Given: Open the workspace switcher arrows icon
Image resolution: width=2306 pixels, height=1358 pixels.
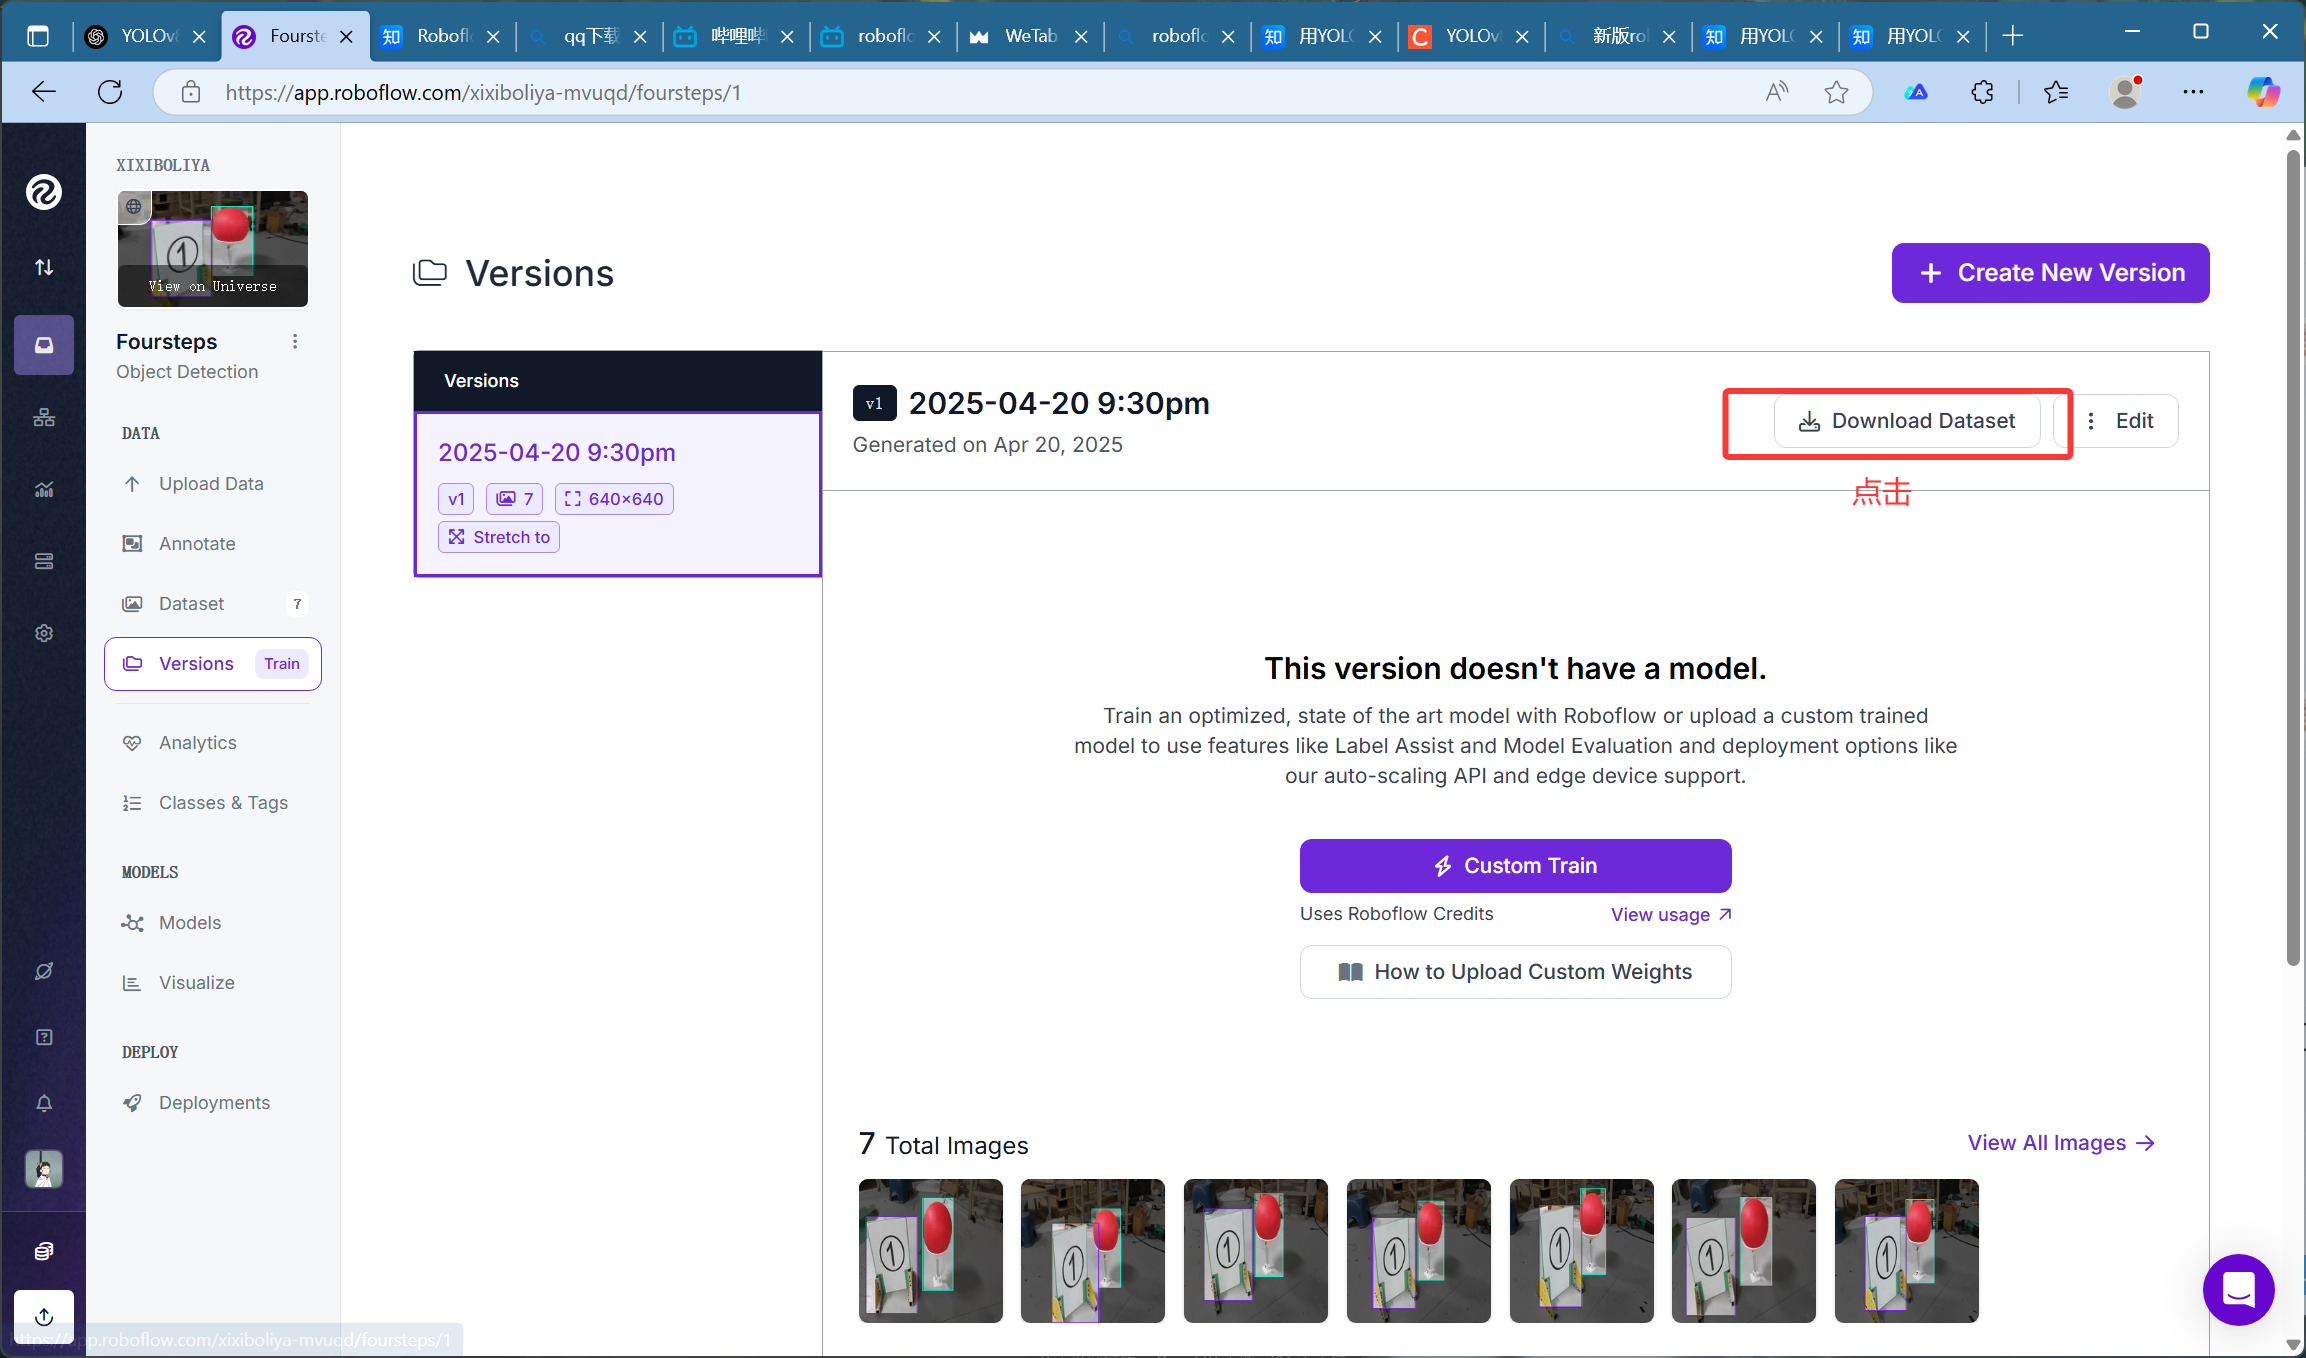Looking at the screenshot, I should pos(44,267).
